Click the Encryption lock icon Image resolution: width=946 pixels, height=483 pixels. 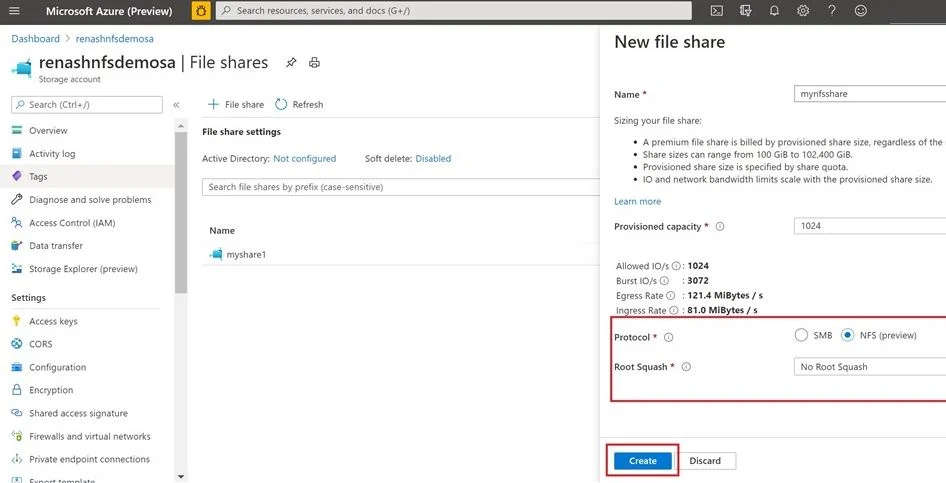(17, 390)
